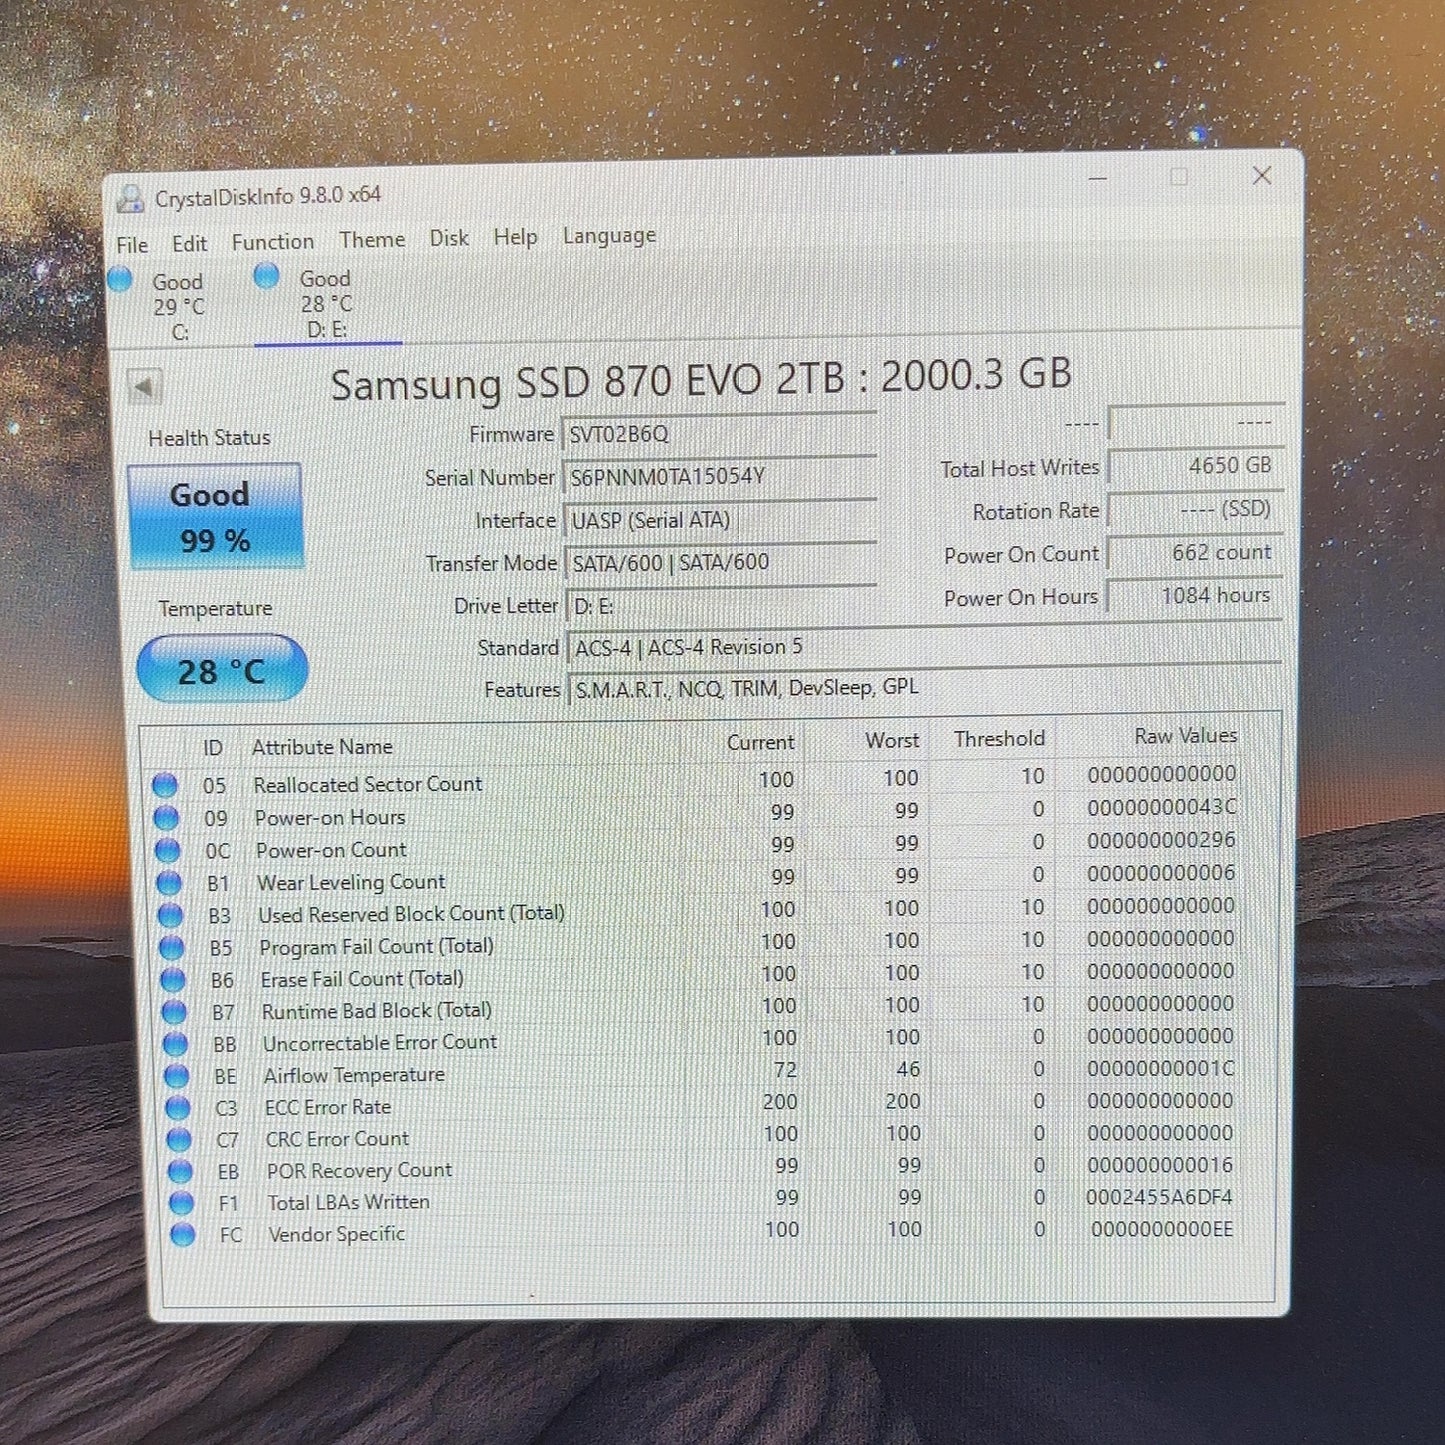This screenshot has height=1445, width=1445.
Task: Click status orb for Erase Fail Count
Action: (172, 980)
